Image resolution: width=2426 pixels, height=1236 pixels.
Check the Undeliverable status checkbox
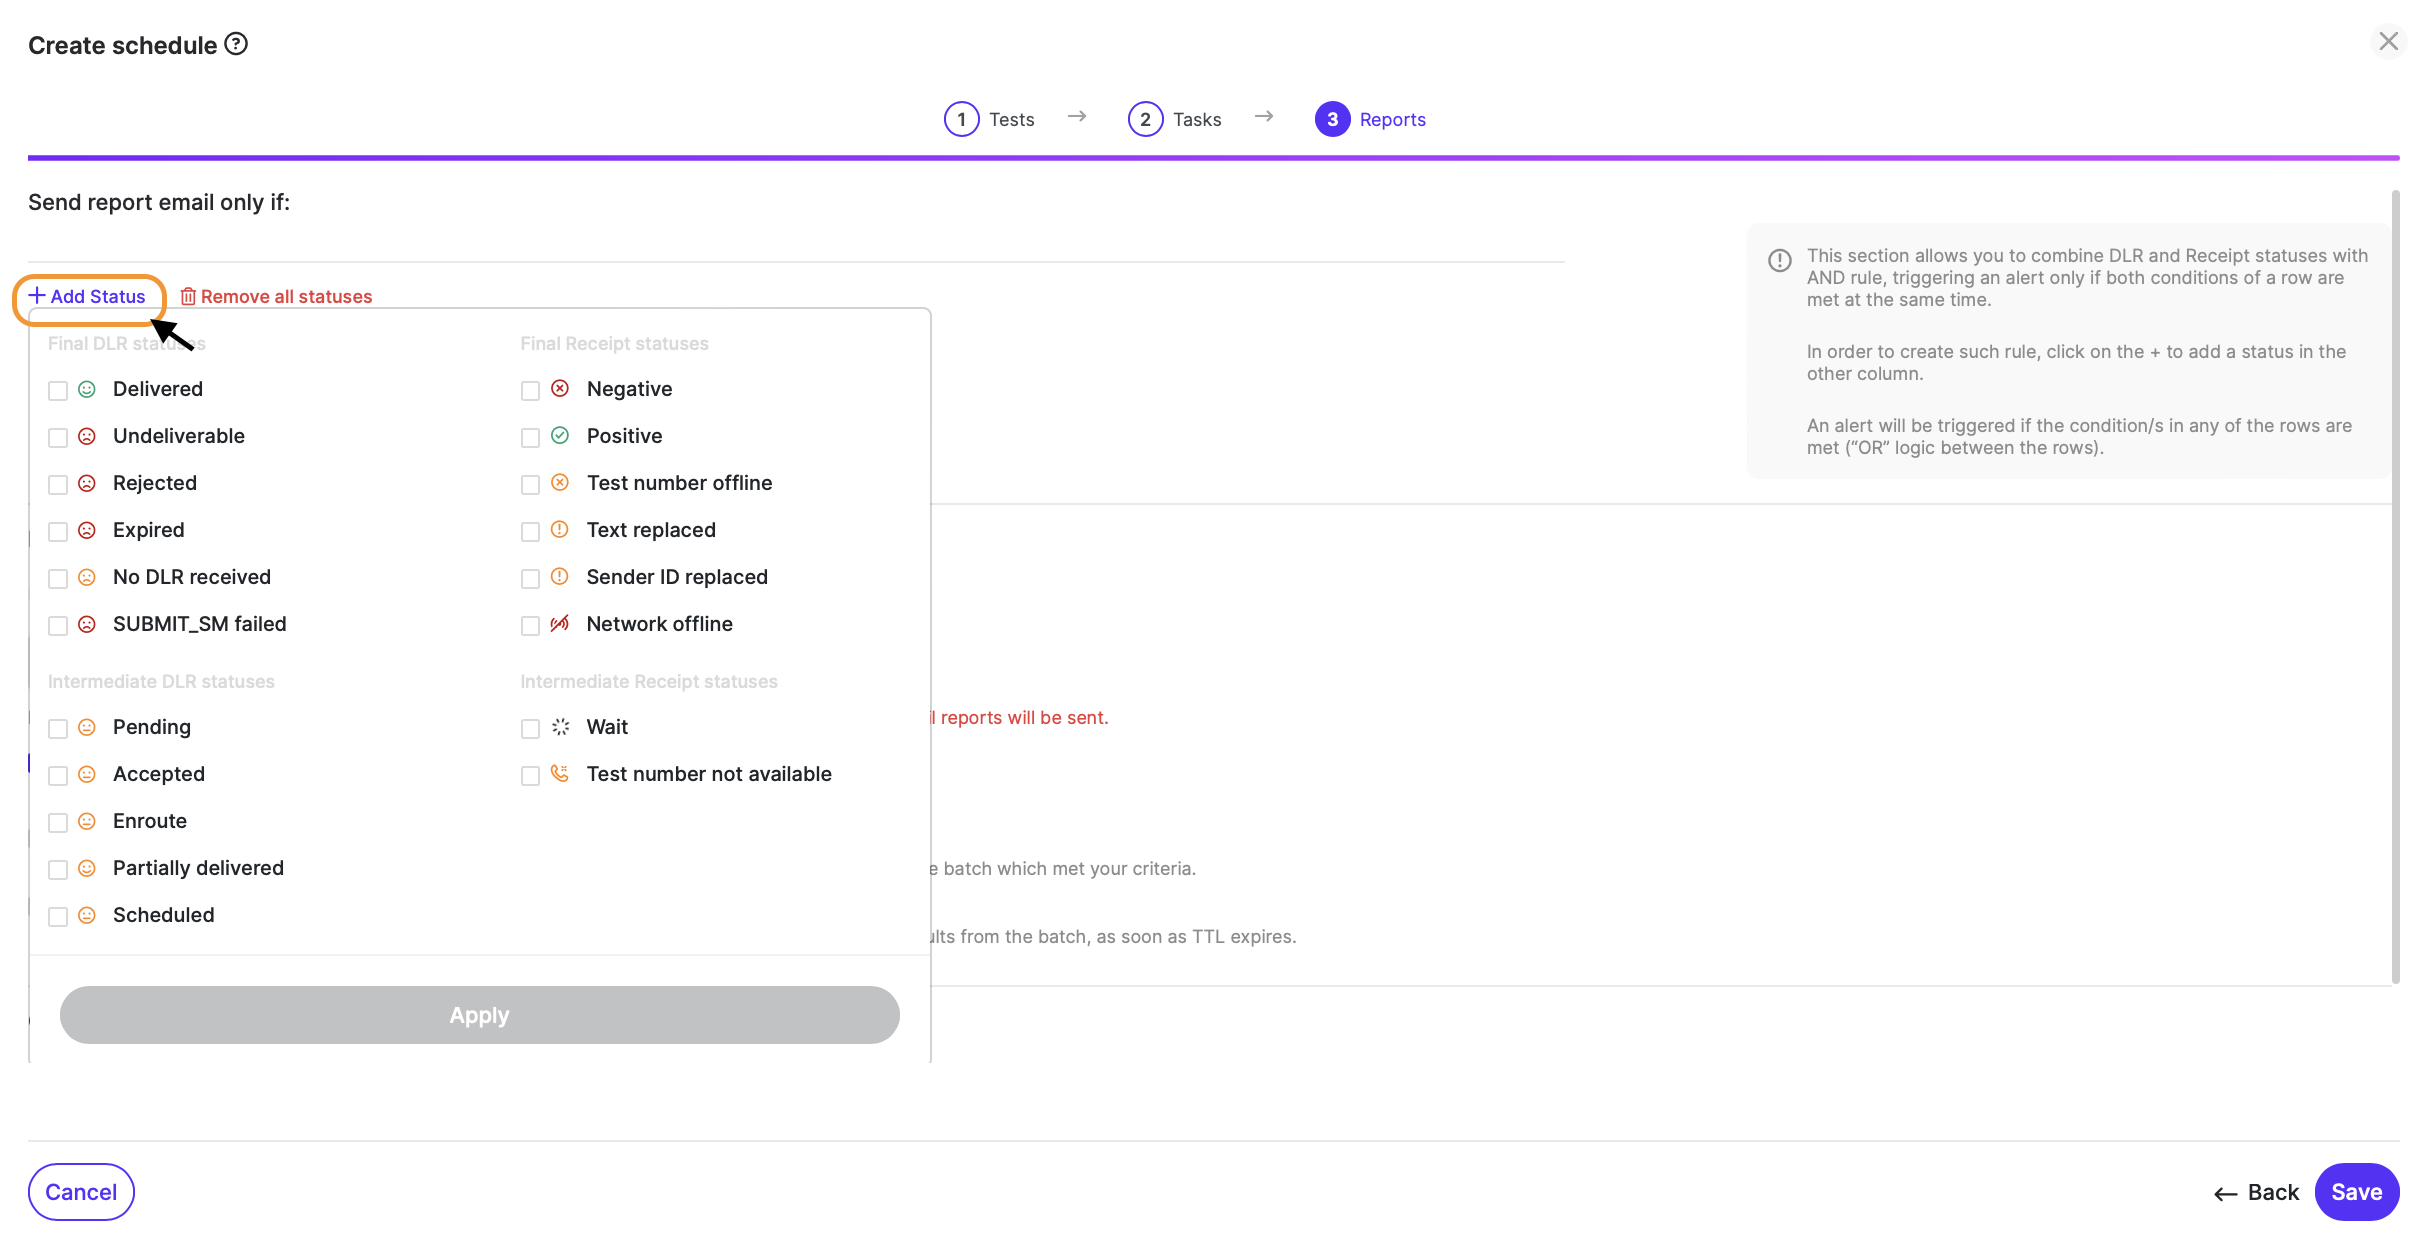pyautogui.click(x=58, y=437)
